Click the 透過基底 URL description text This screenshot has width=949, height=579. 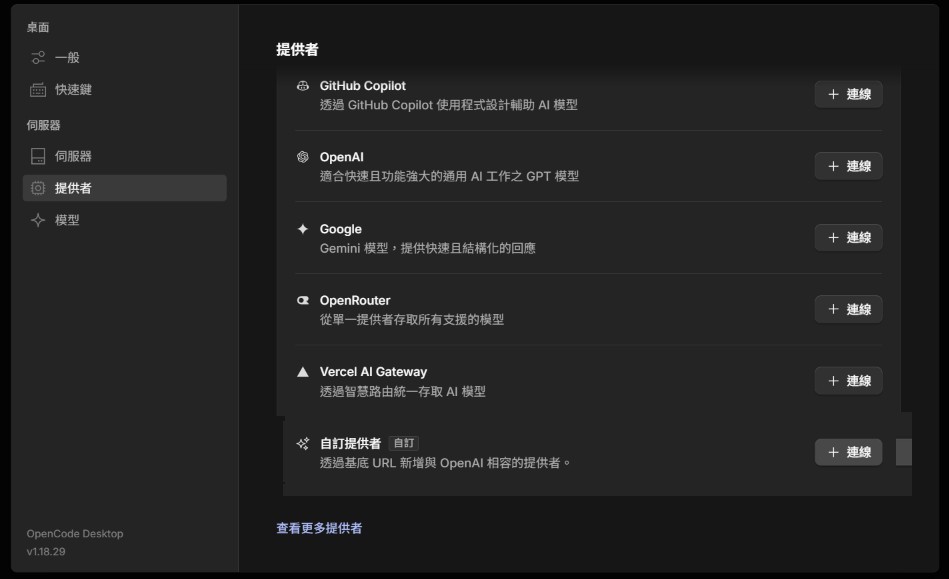[x=445, y=463]
